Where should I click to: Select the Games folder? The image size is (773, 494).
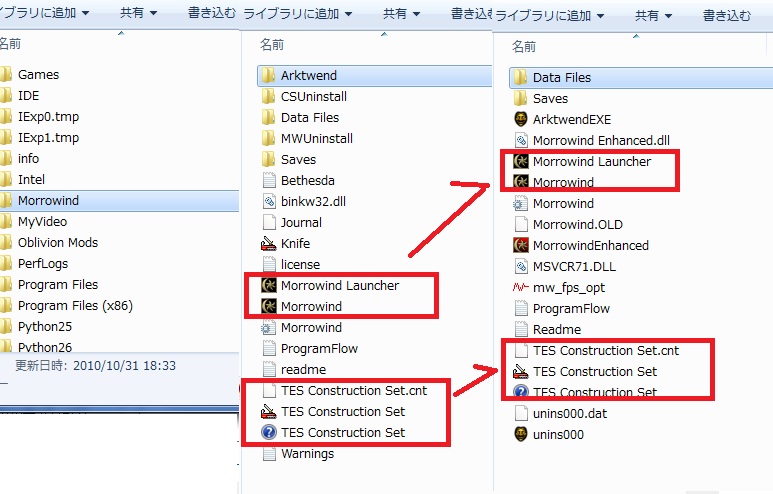click(38, 75)
